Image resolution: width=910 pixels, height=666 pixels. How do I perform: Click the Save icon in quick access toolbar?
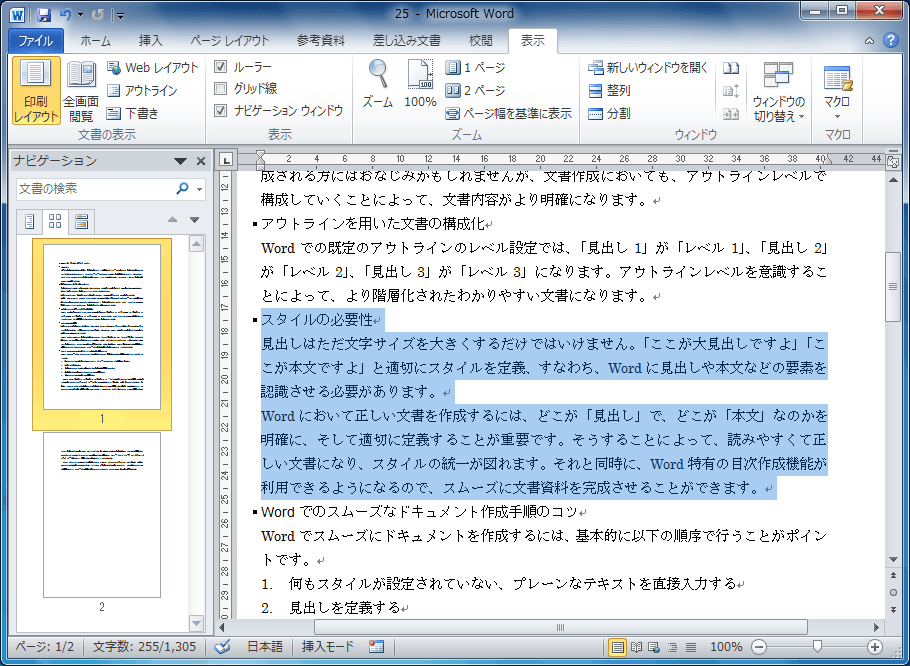point(44,14)
